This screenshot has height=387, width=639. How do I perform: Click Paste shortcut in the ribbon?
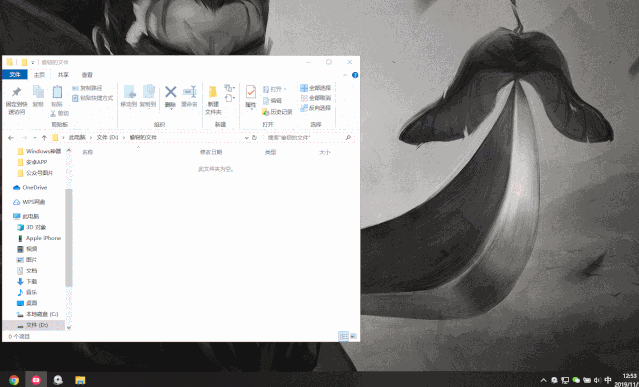(x=92, y=98)
